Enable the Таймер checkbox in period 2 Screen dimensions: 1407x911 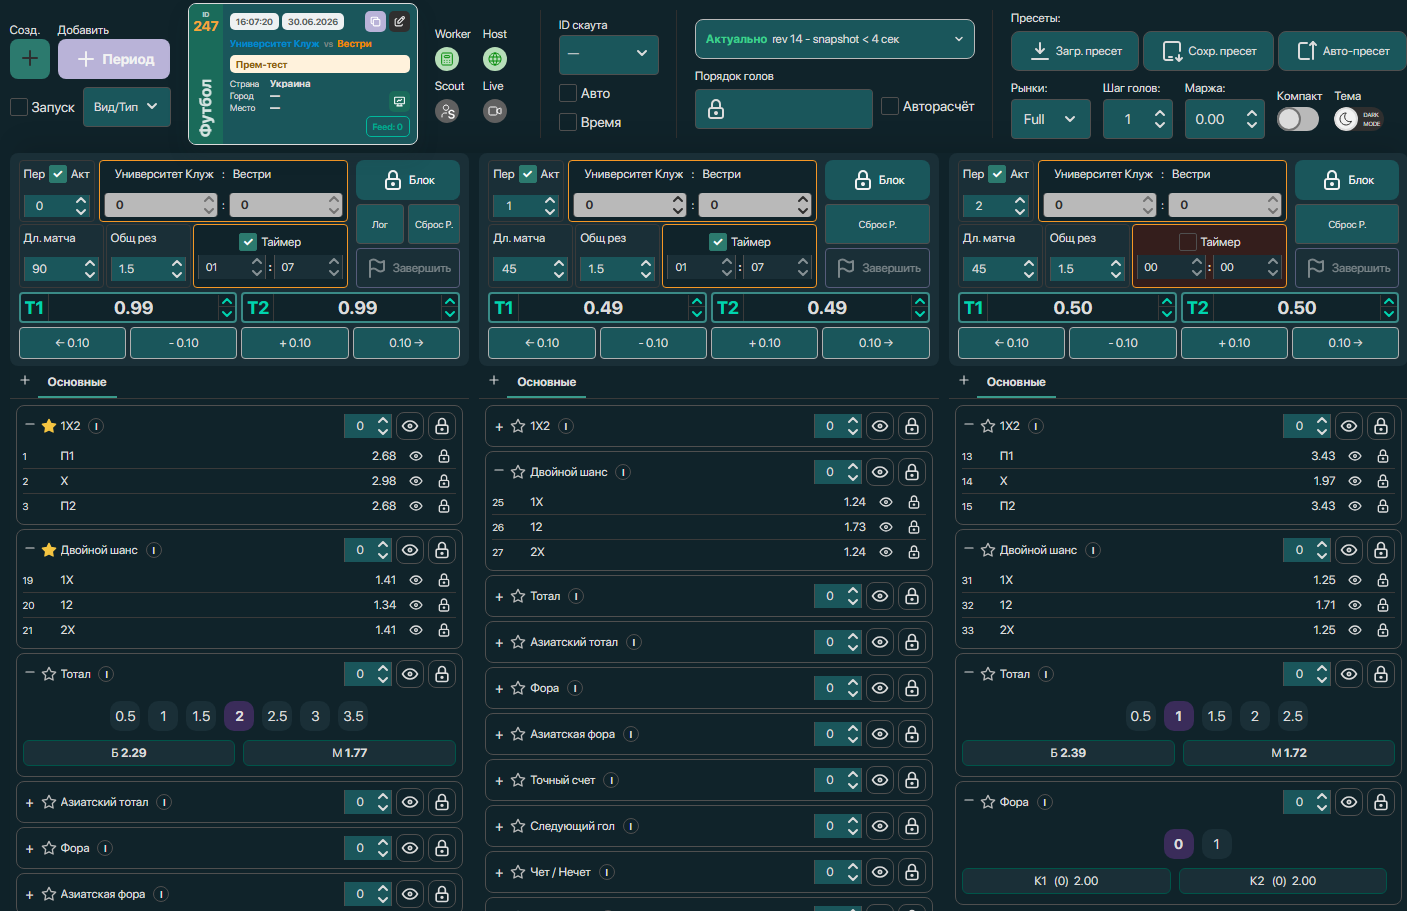[x=1188, y=242]
